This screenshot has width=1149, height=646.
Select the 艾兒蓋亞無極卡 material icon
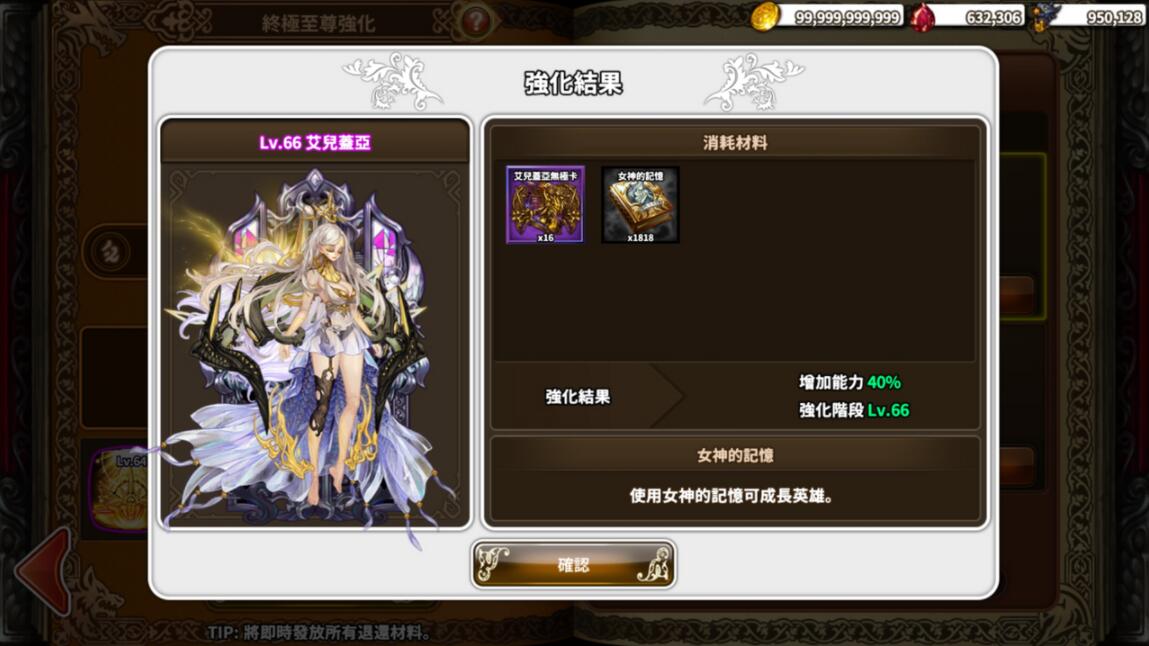[x=545, y=204]
